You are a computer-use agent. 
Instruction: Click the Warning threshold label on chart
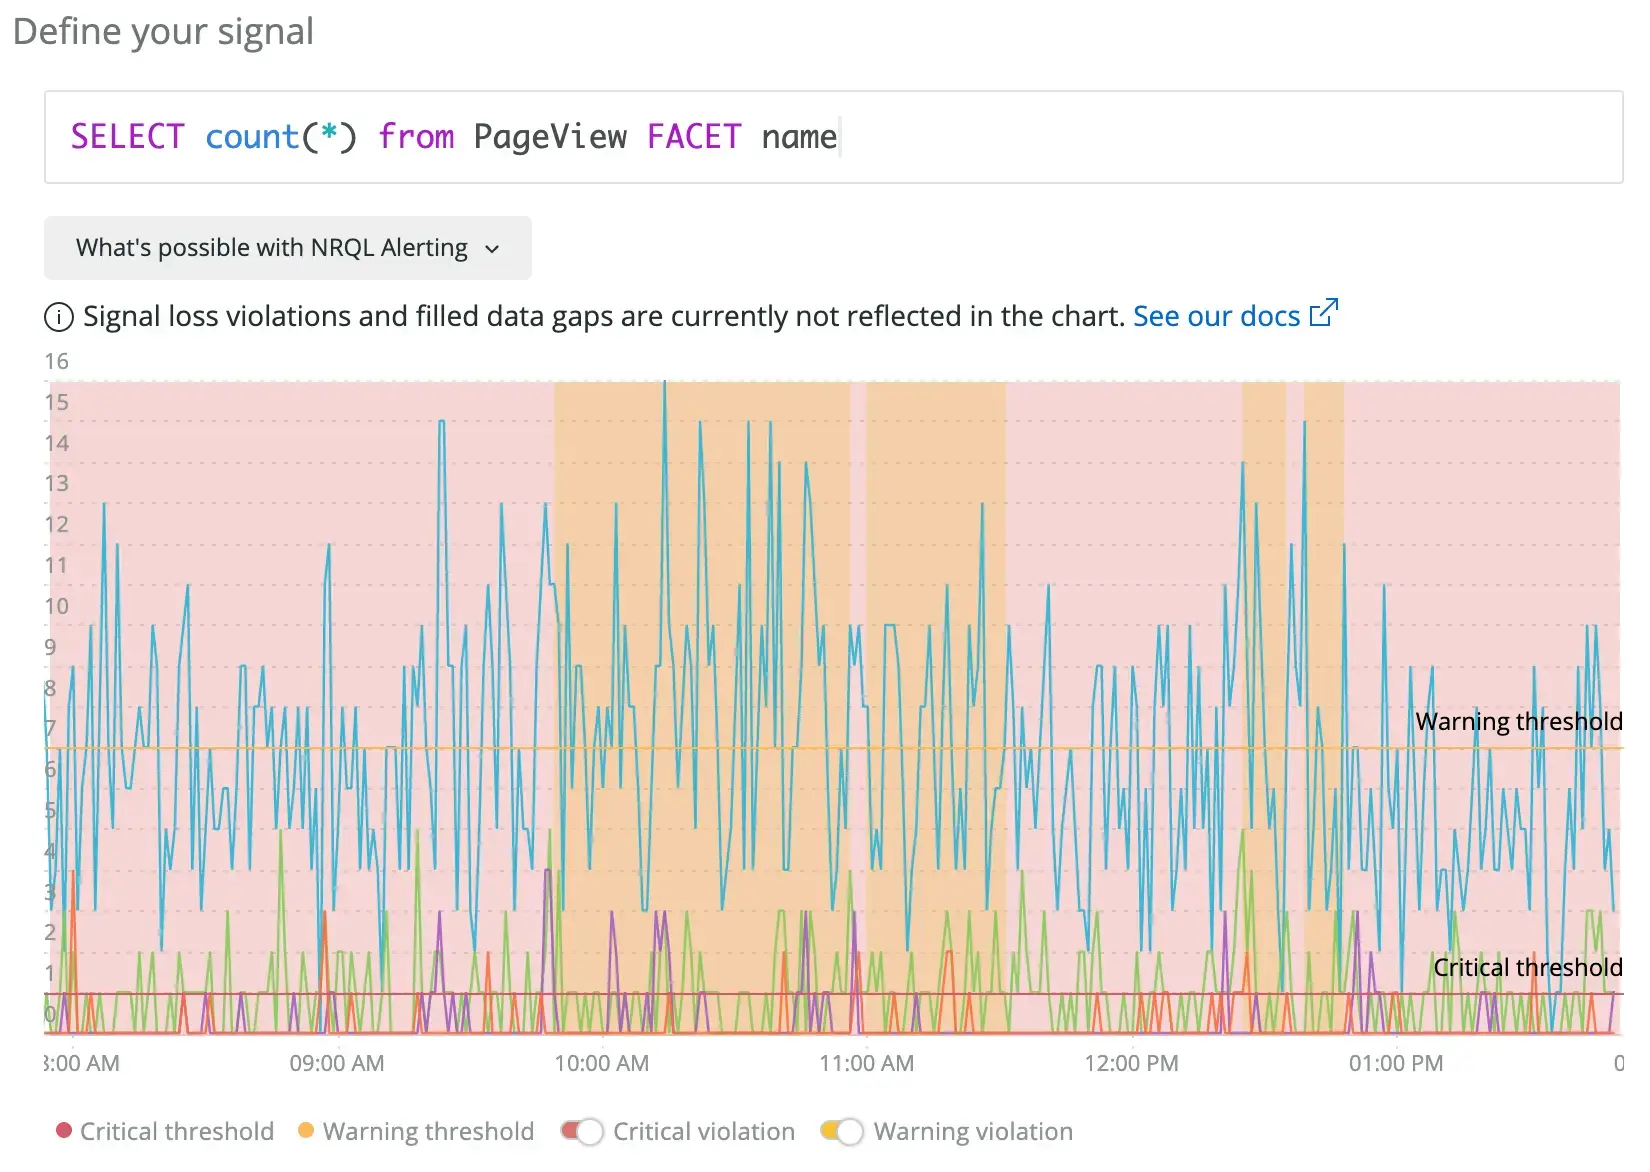(x=1518, y=721)
